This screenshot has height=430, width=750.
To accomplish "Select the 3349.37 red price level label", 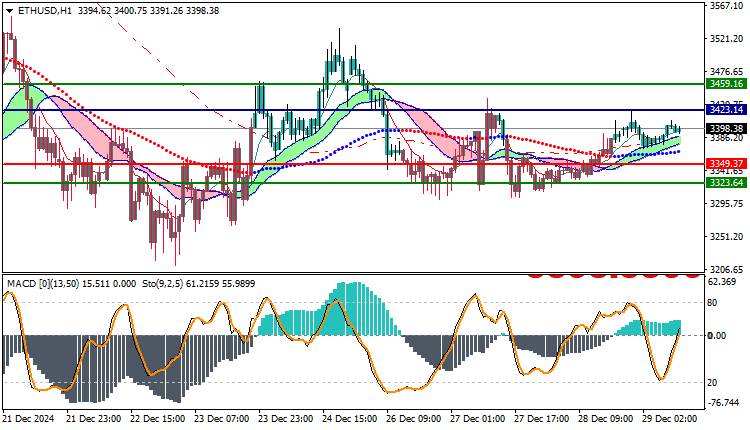I will [727, 164].
